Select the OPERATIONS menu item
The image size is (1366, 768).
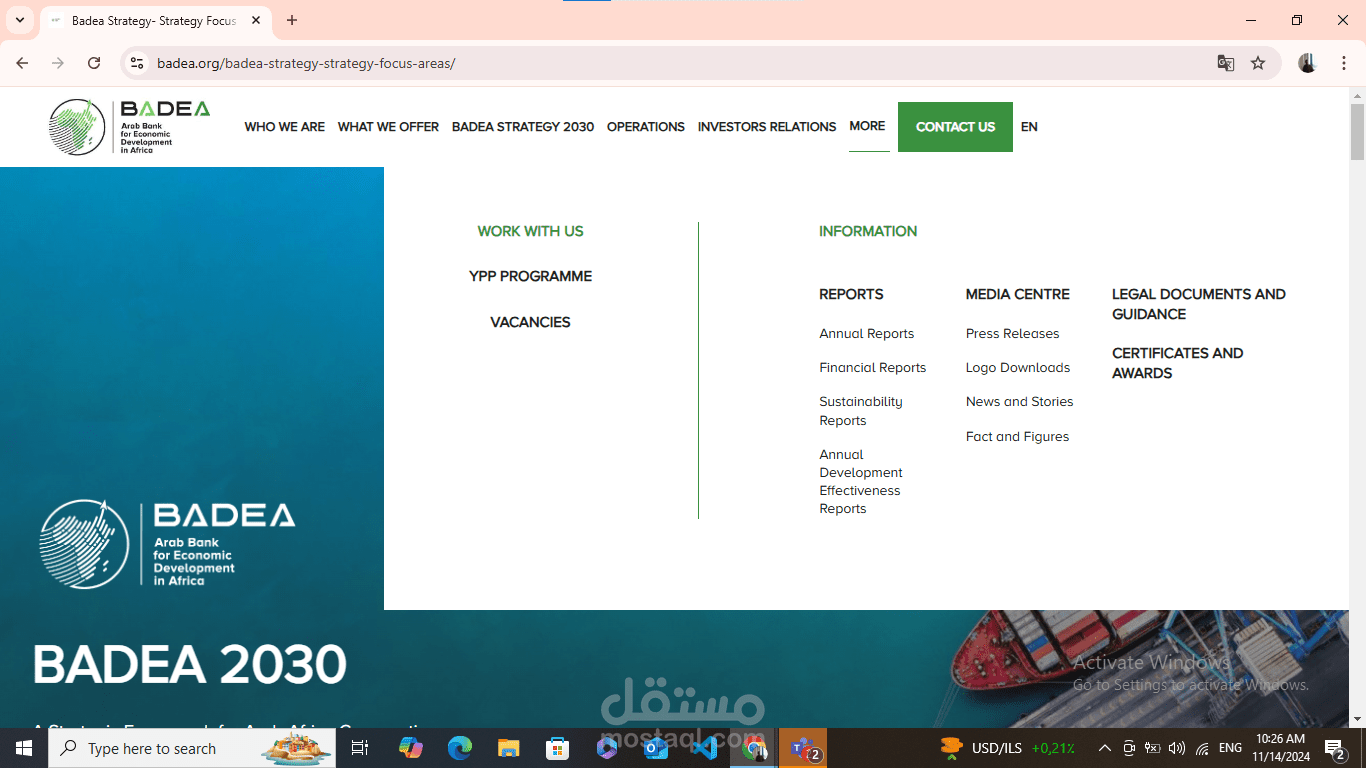[646, 127]
